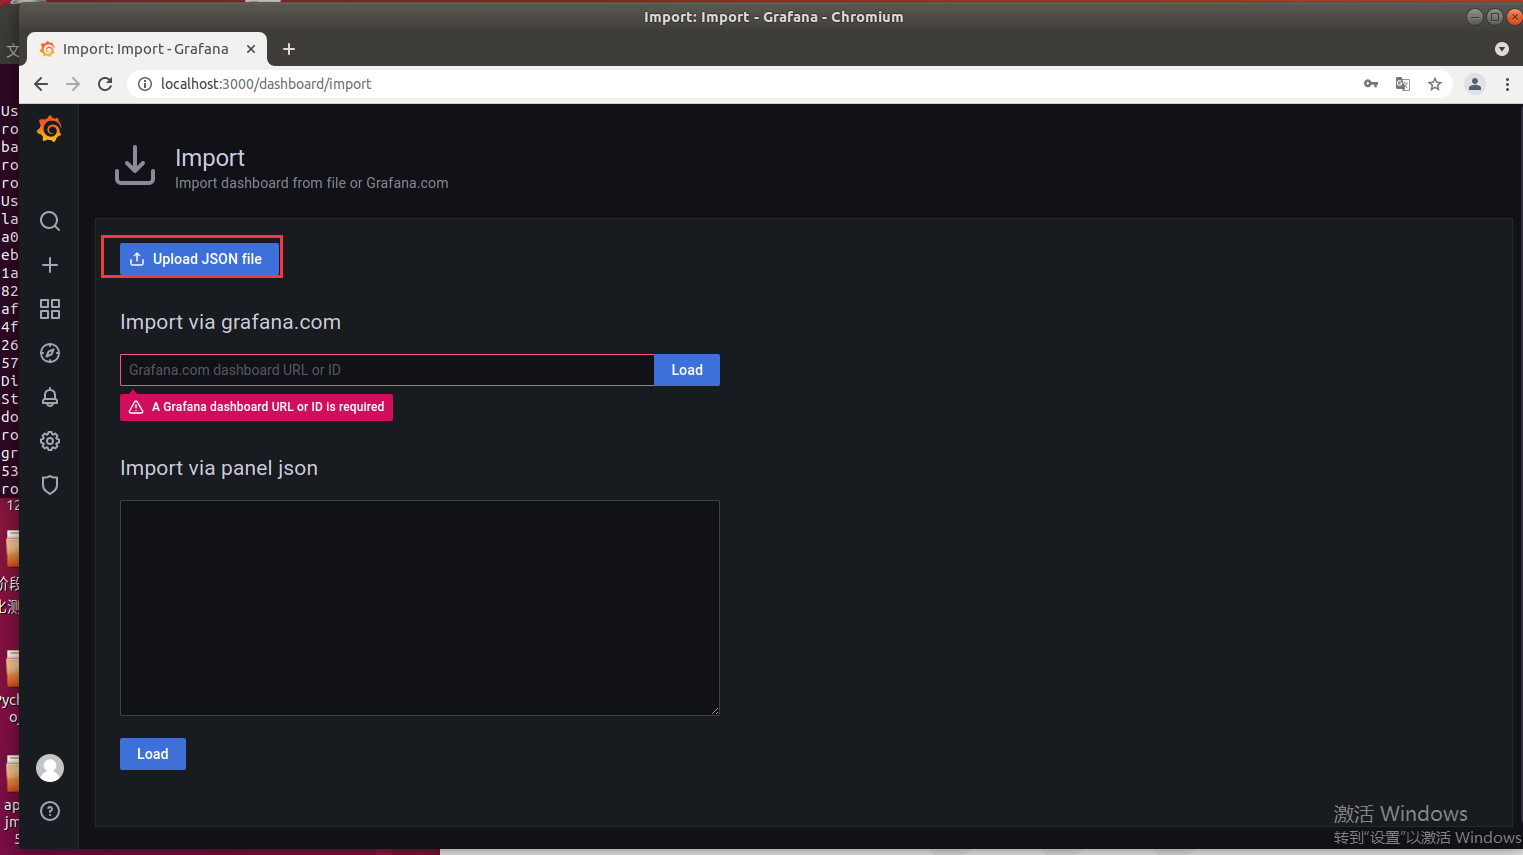Open the tab search dropdown arrow
Image resolution: width=1523 pixels, height=855 pixels.
click(x=1502, y=49)
